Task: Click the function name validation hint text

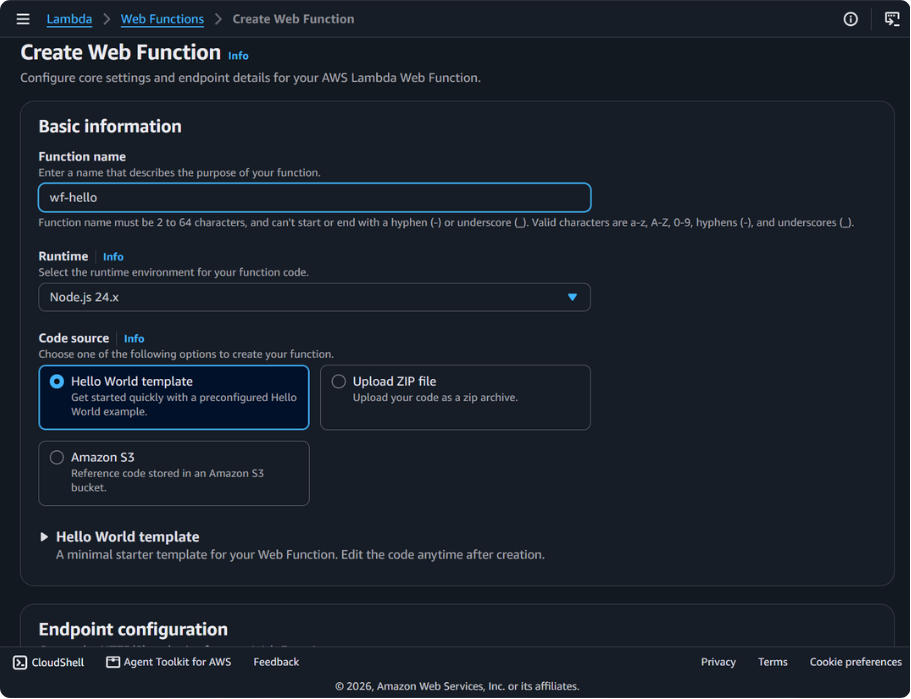Action: point(446,223)
